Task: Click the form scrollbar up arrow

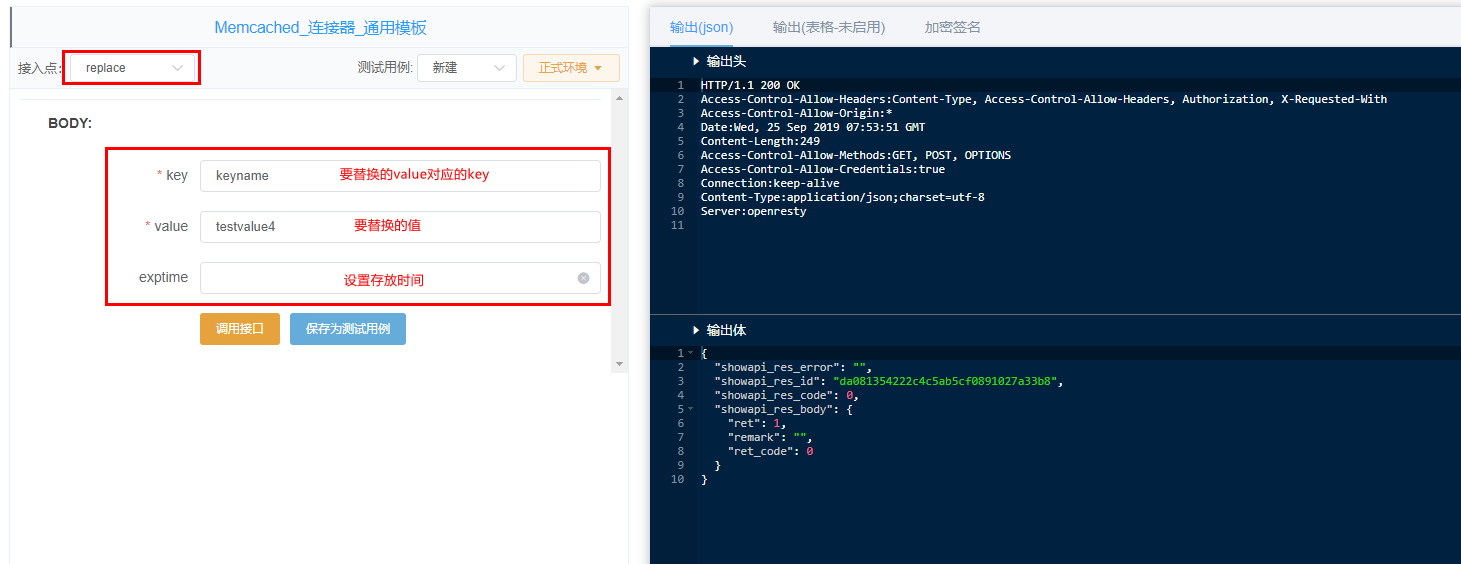Action: [619, 98]
